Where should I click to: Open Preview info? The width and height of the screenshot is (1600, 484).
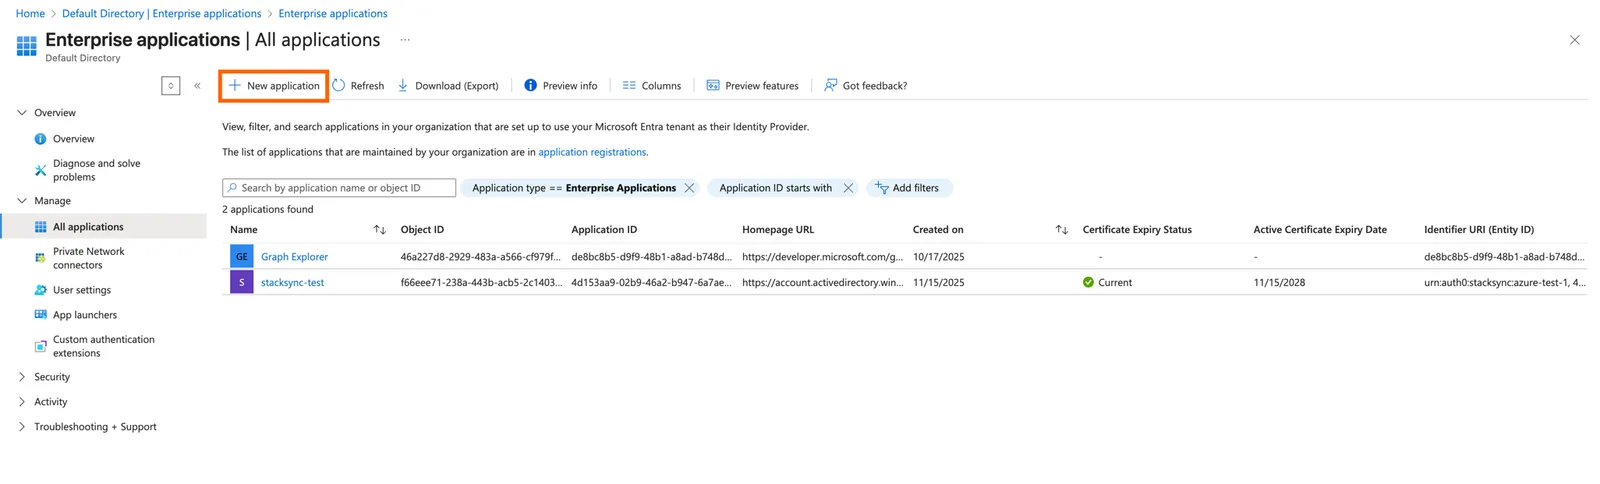click(561, 86)
